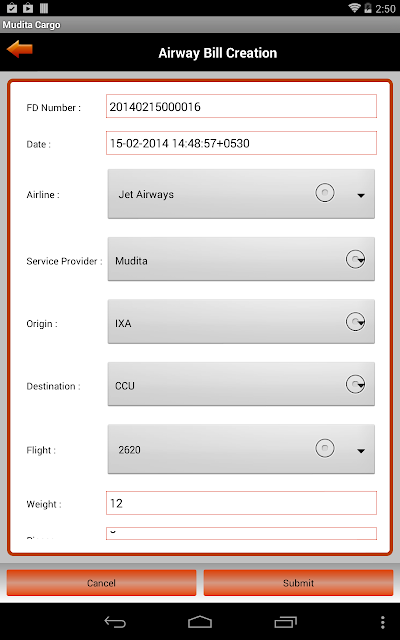The image size is (400, 640).
Task: Expand the Origin dropdown showing IXA
Action: pos(241,322)
